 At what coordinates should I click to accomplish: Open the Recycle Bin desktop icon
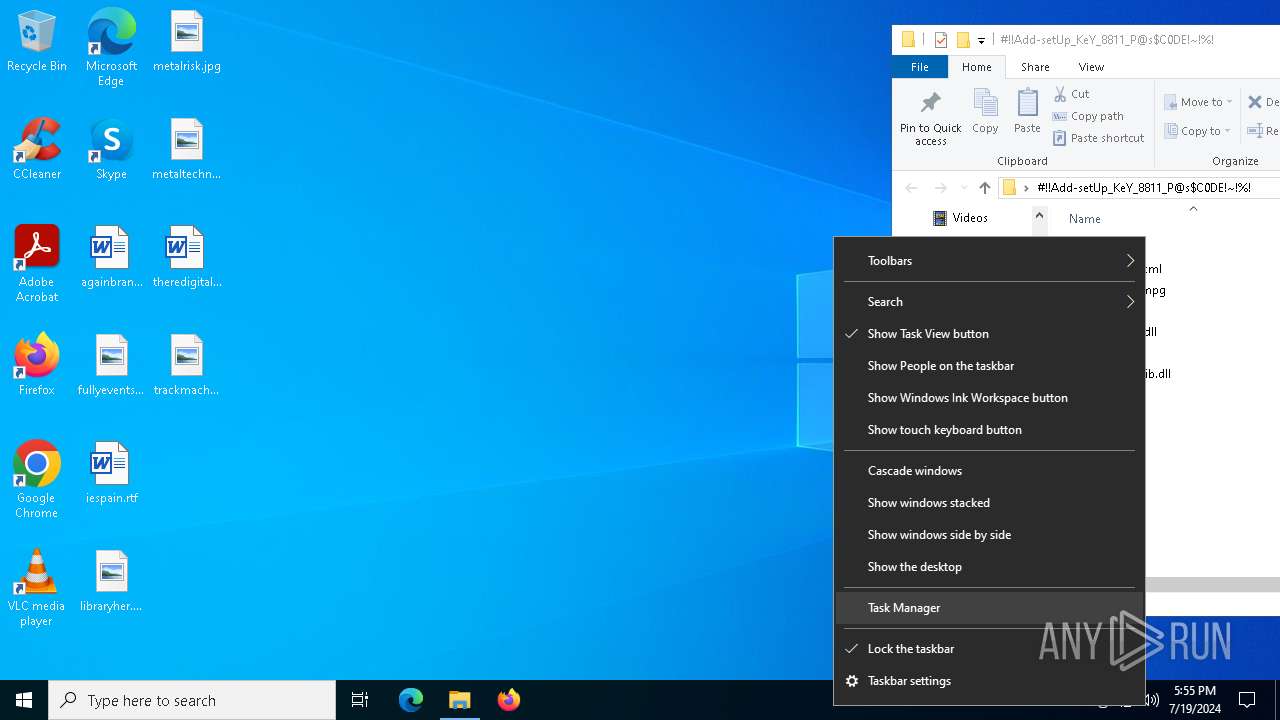(x=37, y=42)
